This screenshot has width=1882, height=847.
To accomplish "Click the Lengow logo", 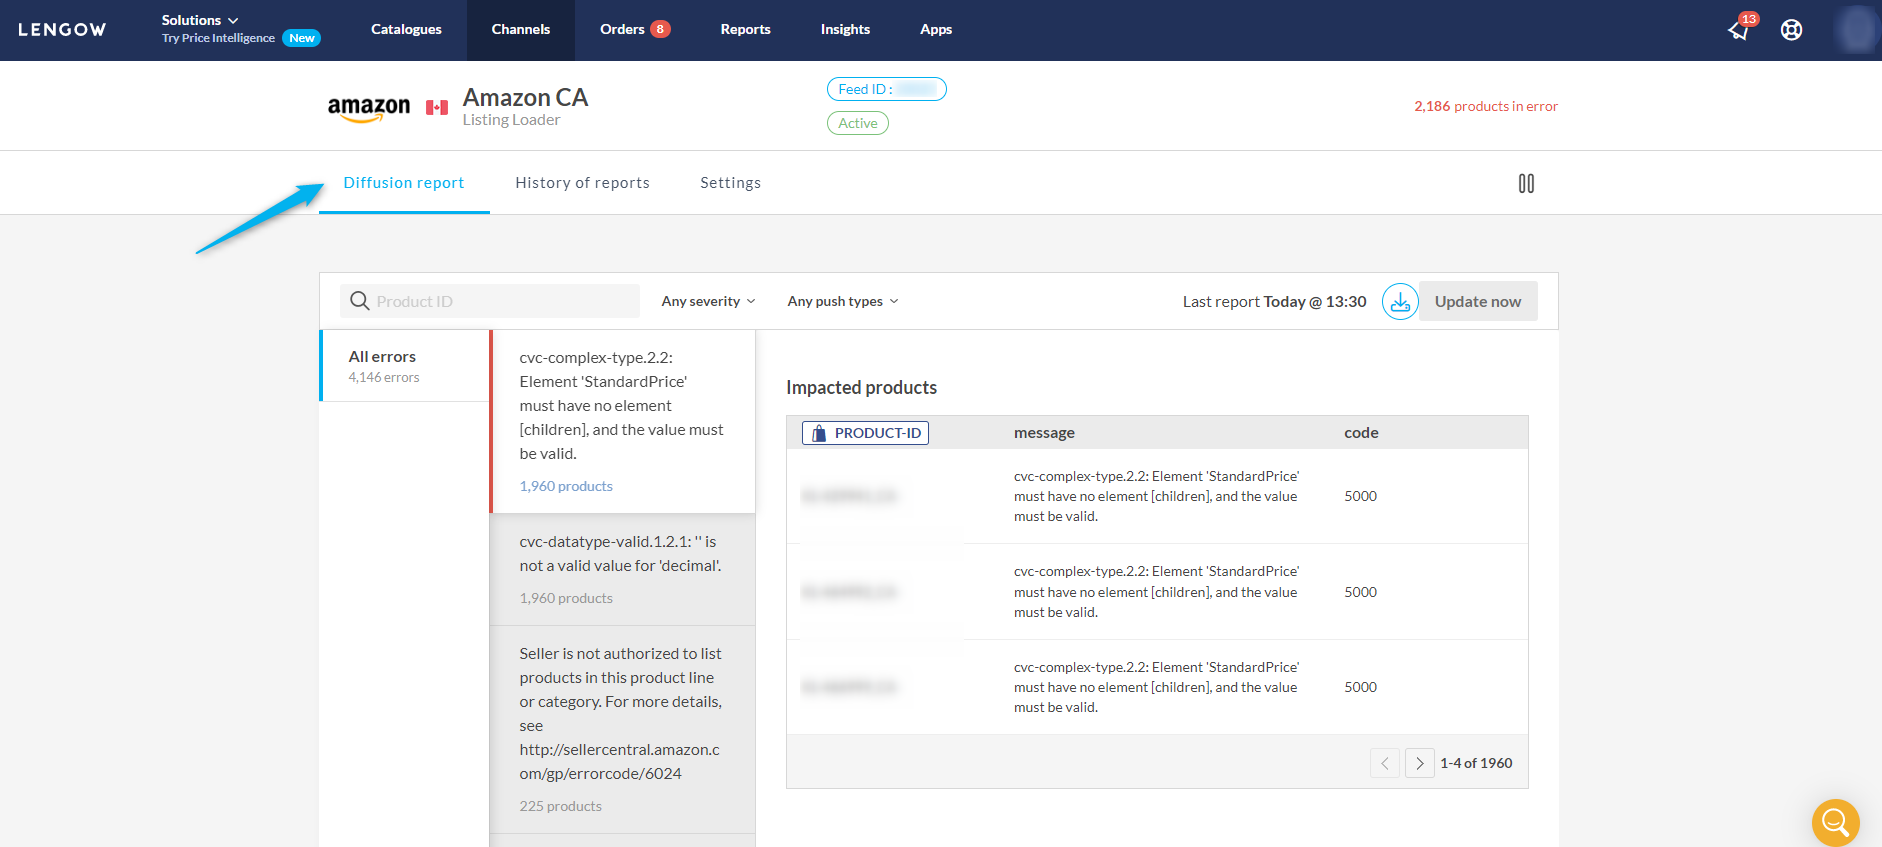I will tap(62, 30).
